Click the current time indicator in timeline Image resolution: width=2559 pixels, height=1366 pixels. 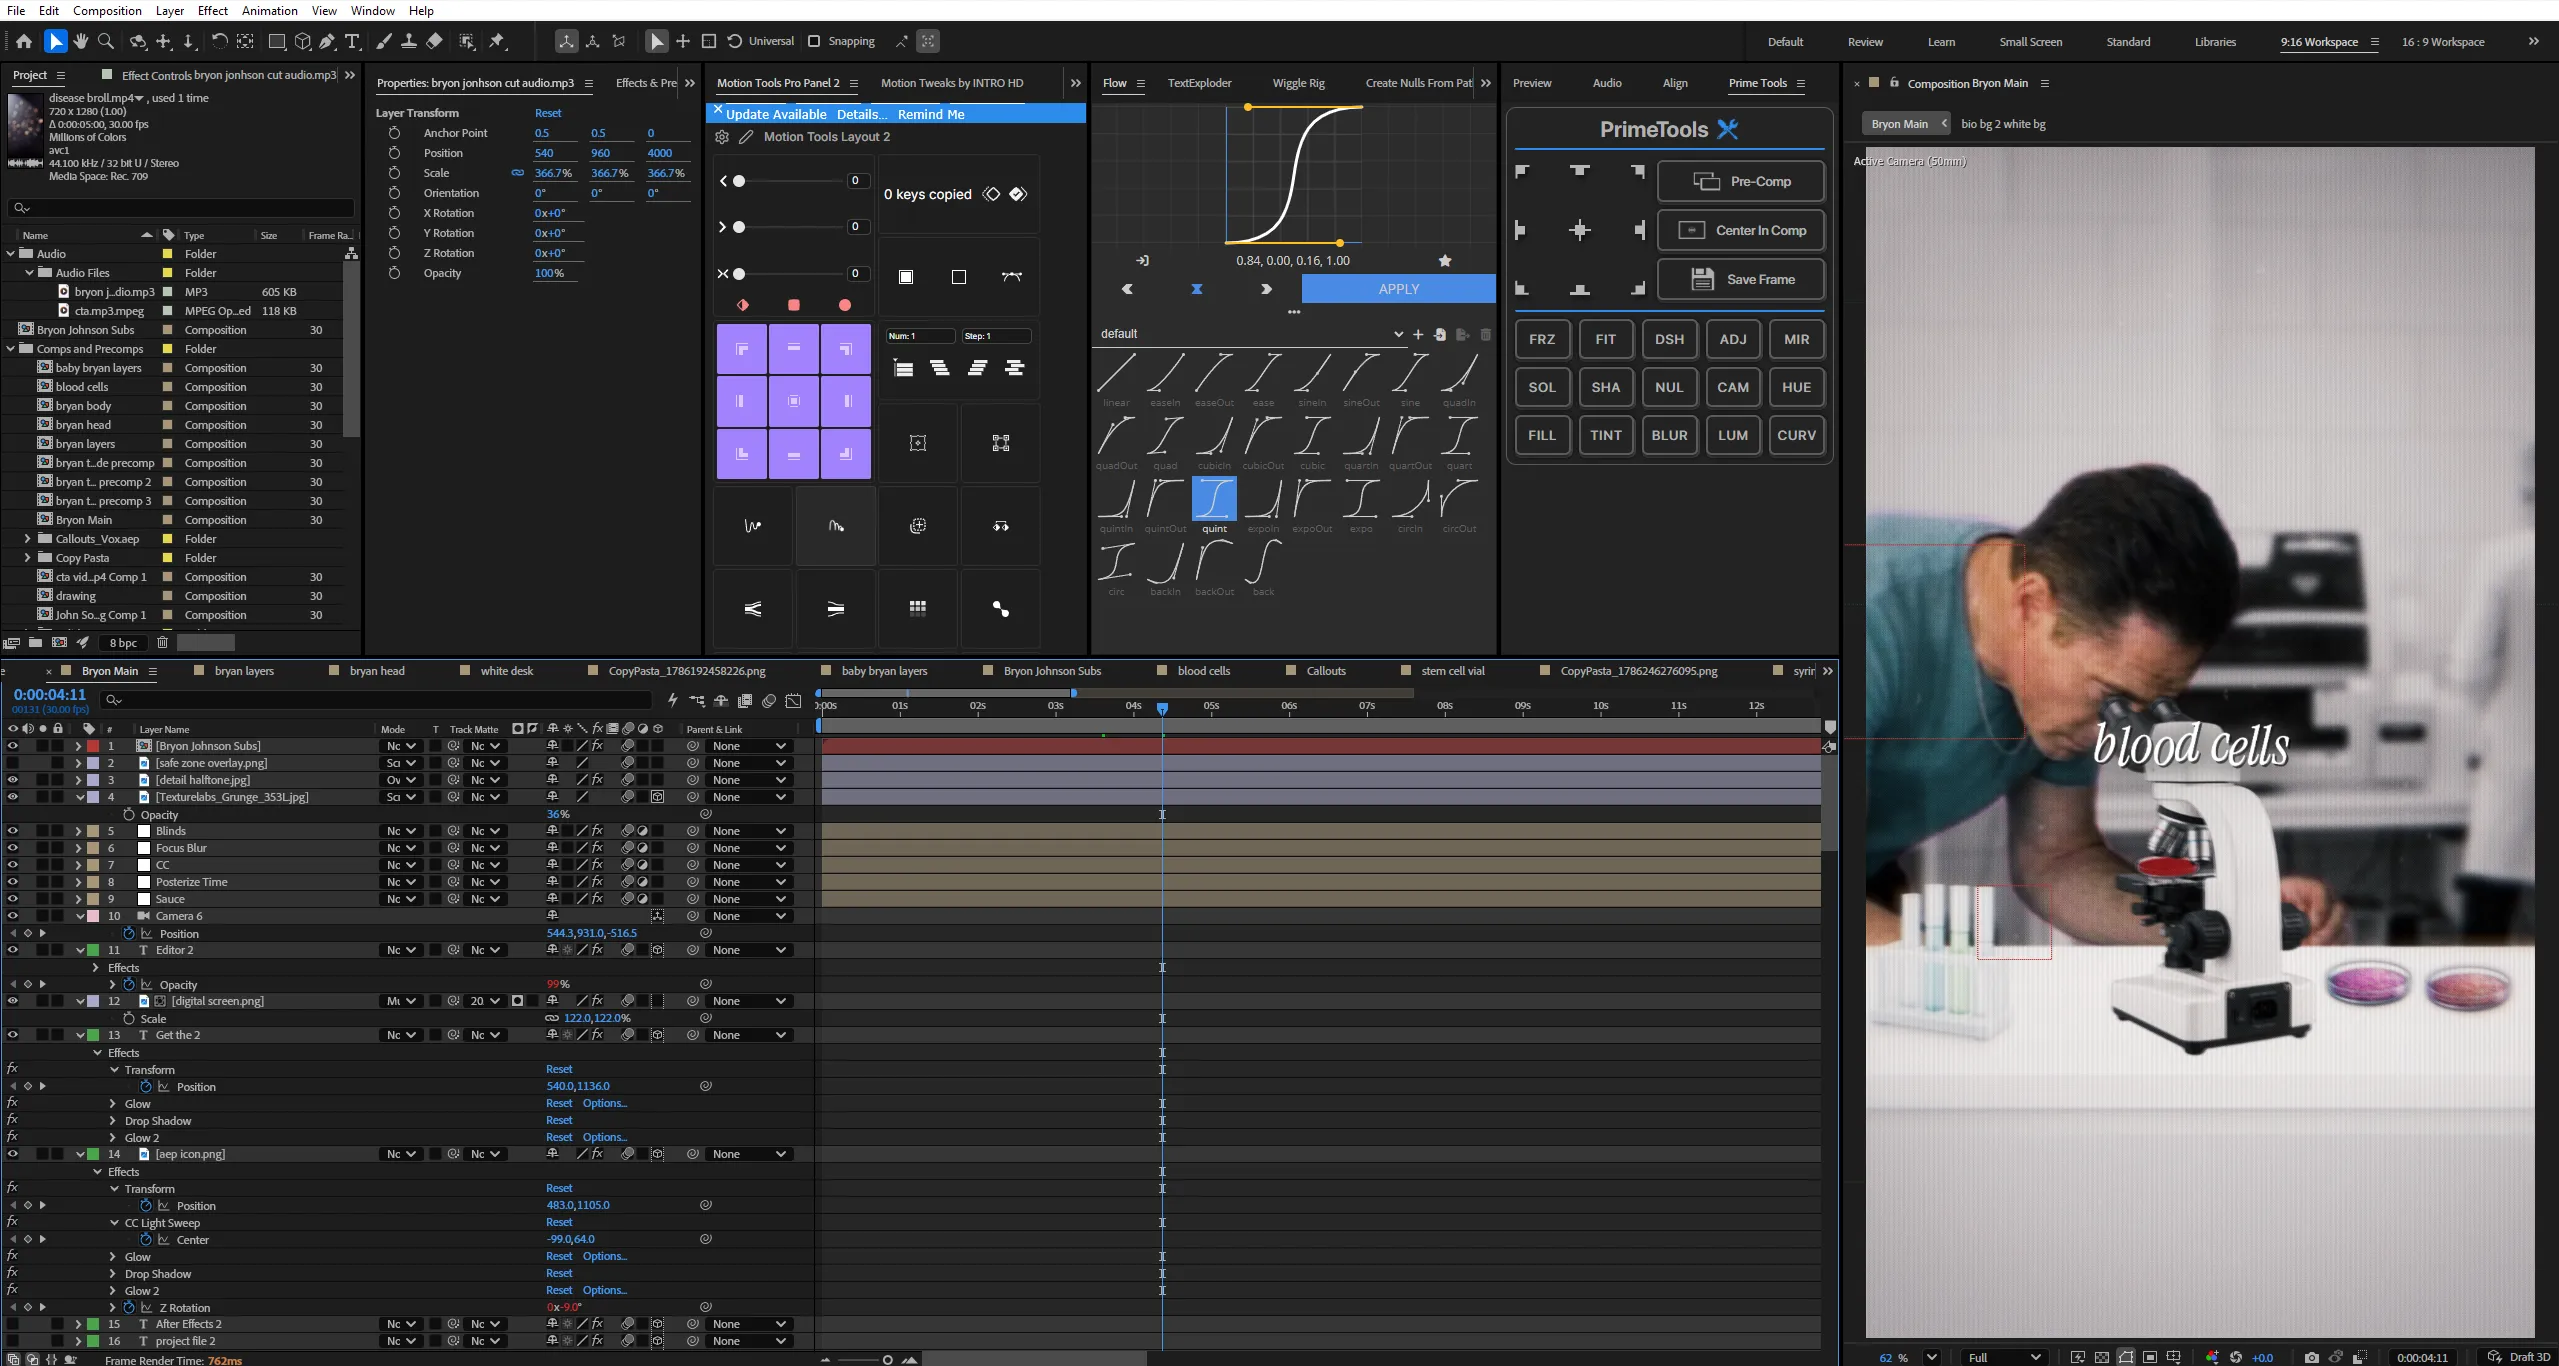click(1162, 708)
